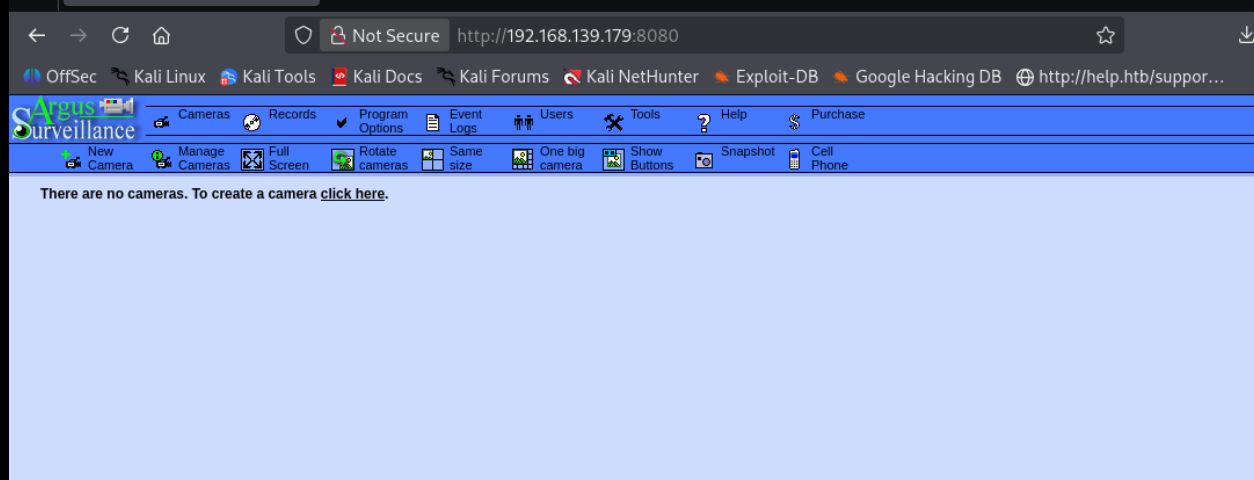Open Manage Cameras in the toolbar
Screen dimensions: 1254x480
click(161, 159)
